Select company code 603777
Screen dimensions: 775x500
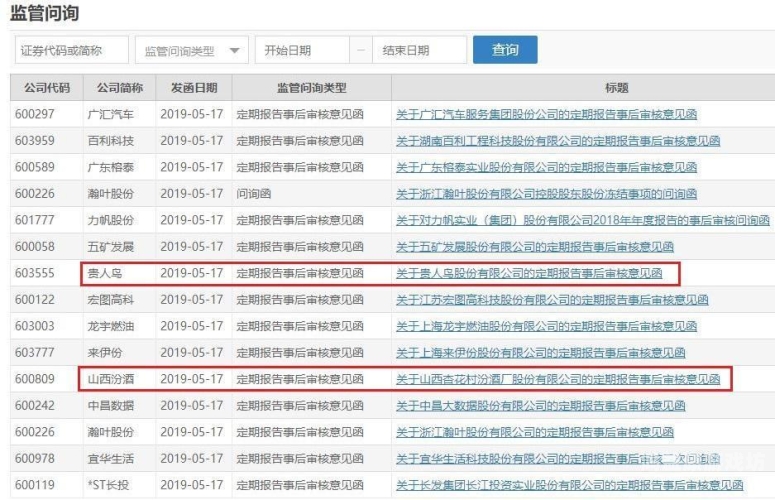pos(35,352)
